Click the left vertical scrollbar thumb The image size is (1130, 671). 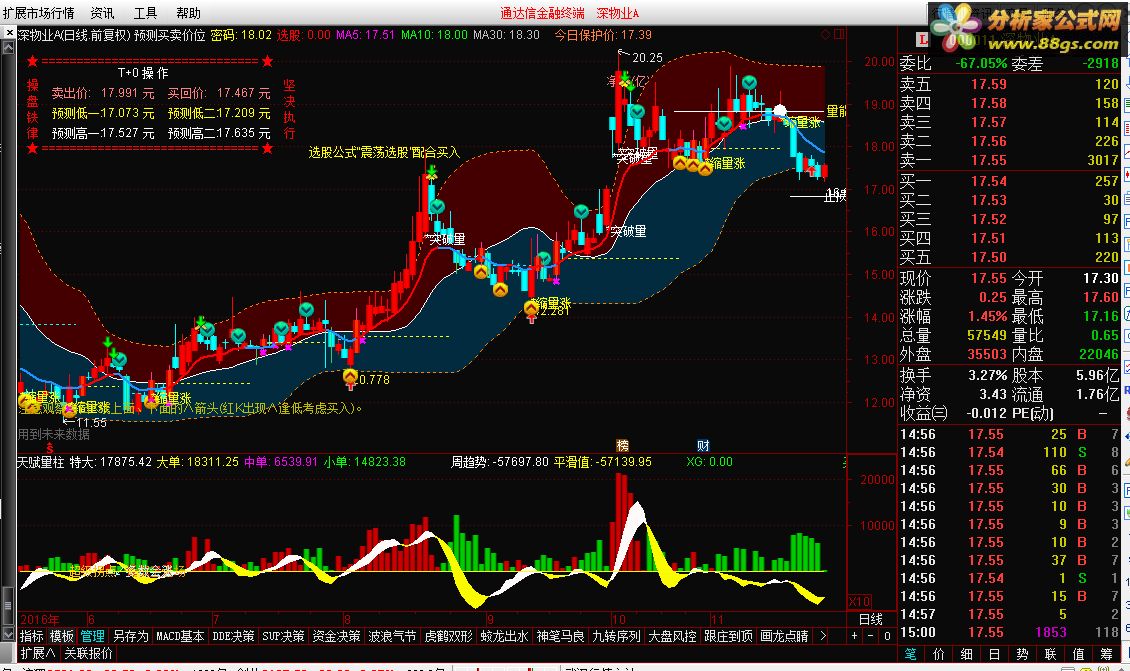[9, 604]
